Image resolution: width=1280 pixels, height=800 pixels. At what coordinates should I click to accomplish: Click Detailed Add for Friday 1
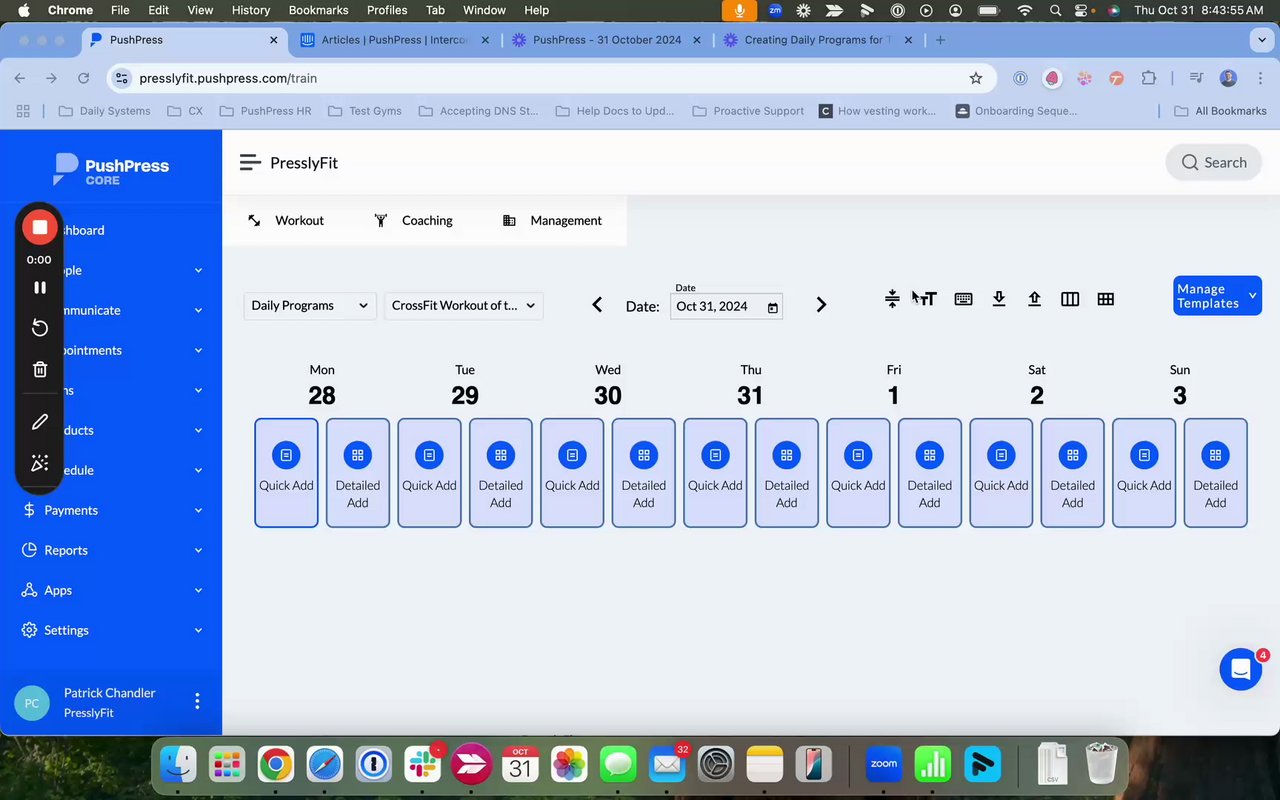[930, 473]
